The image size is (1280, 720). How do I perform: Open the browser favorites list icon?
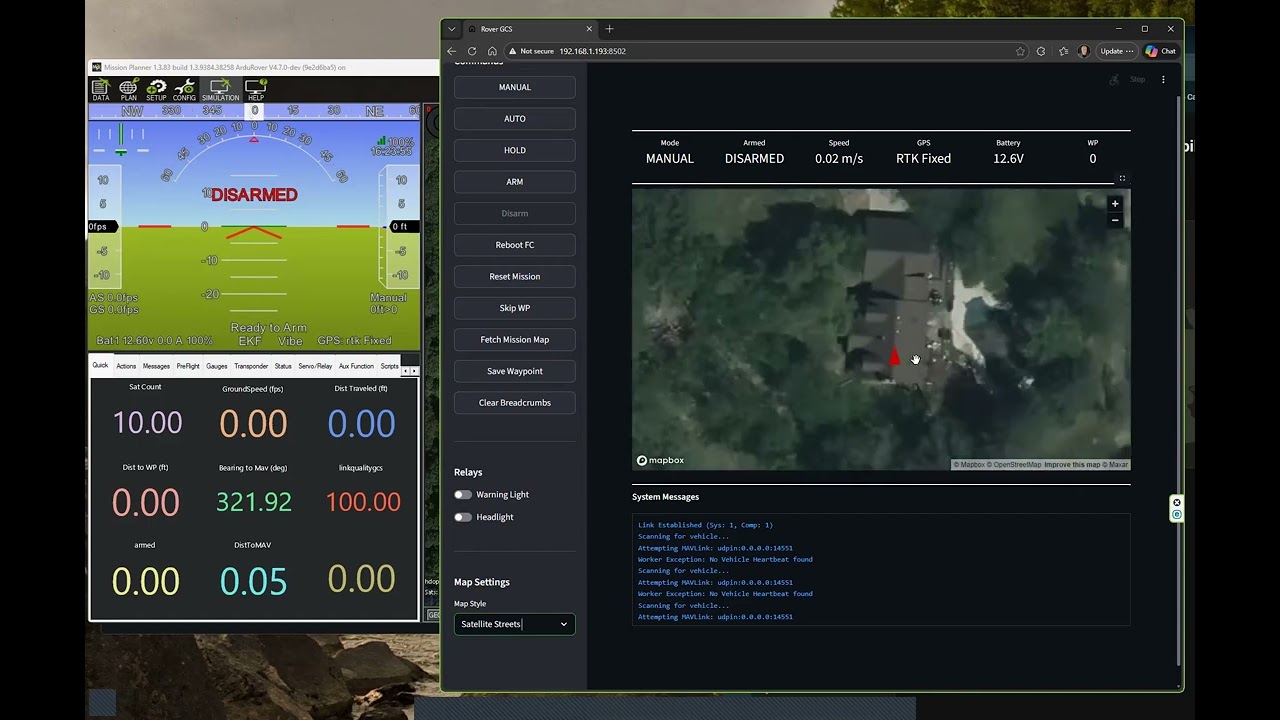click(1063, 51)
